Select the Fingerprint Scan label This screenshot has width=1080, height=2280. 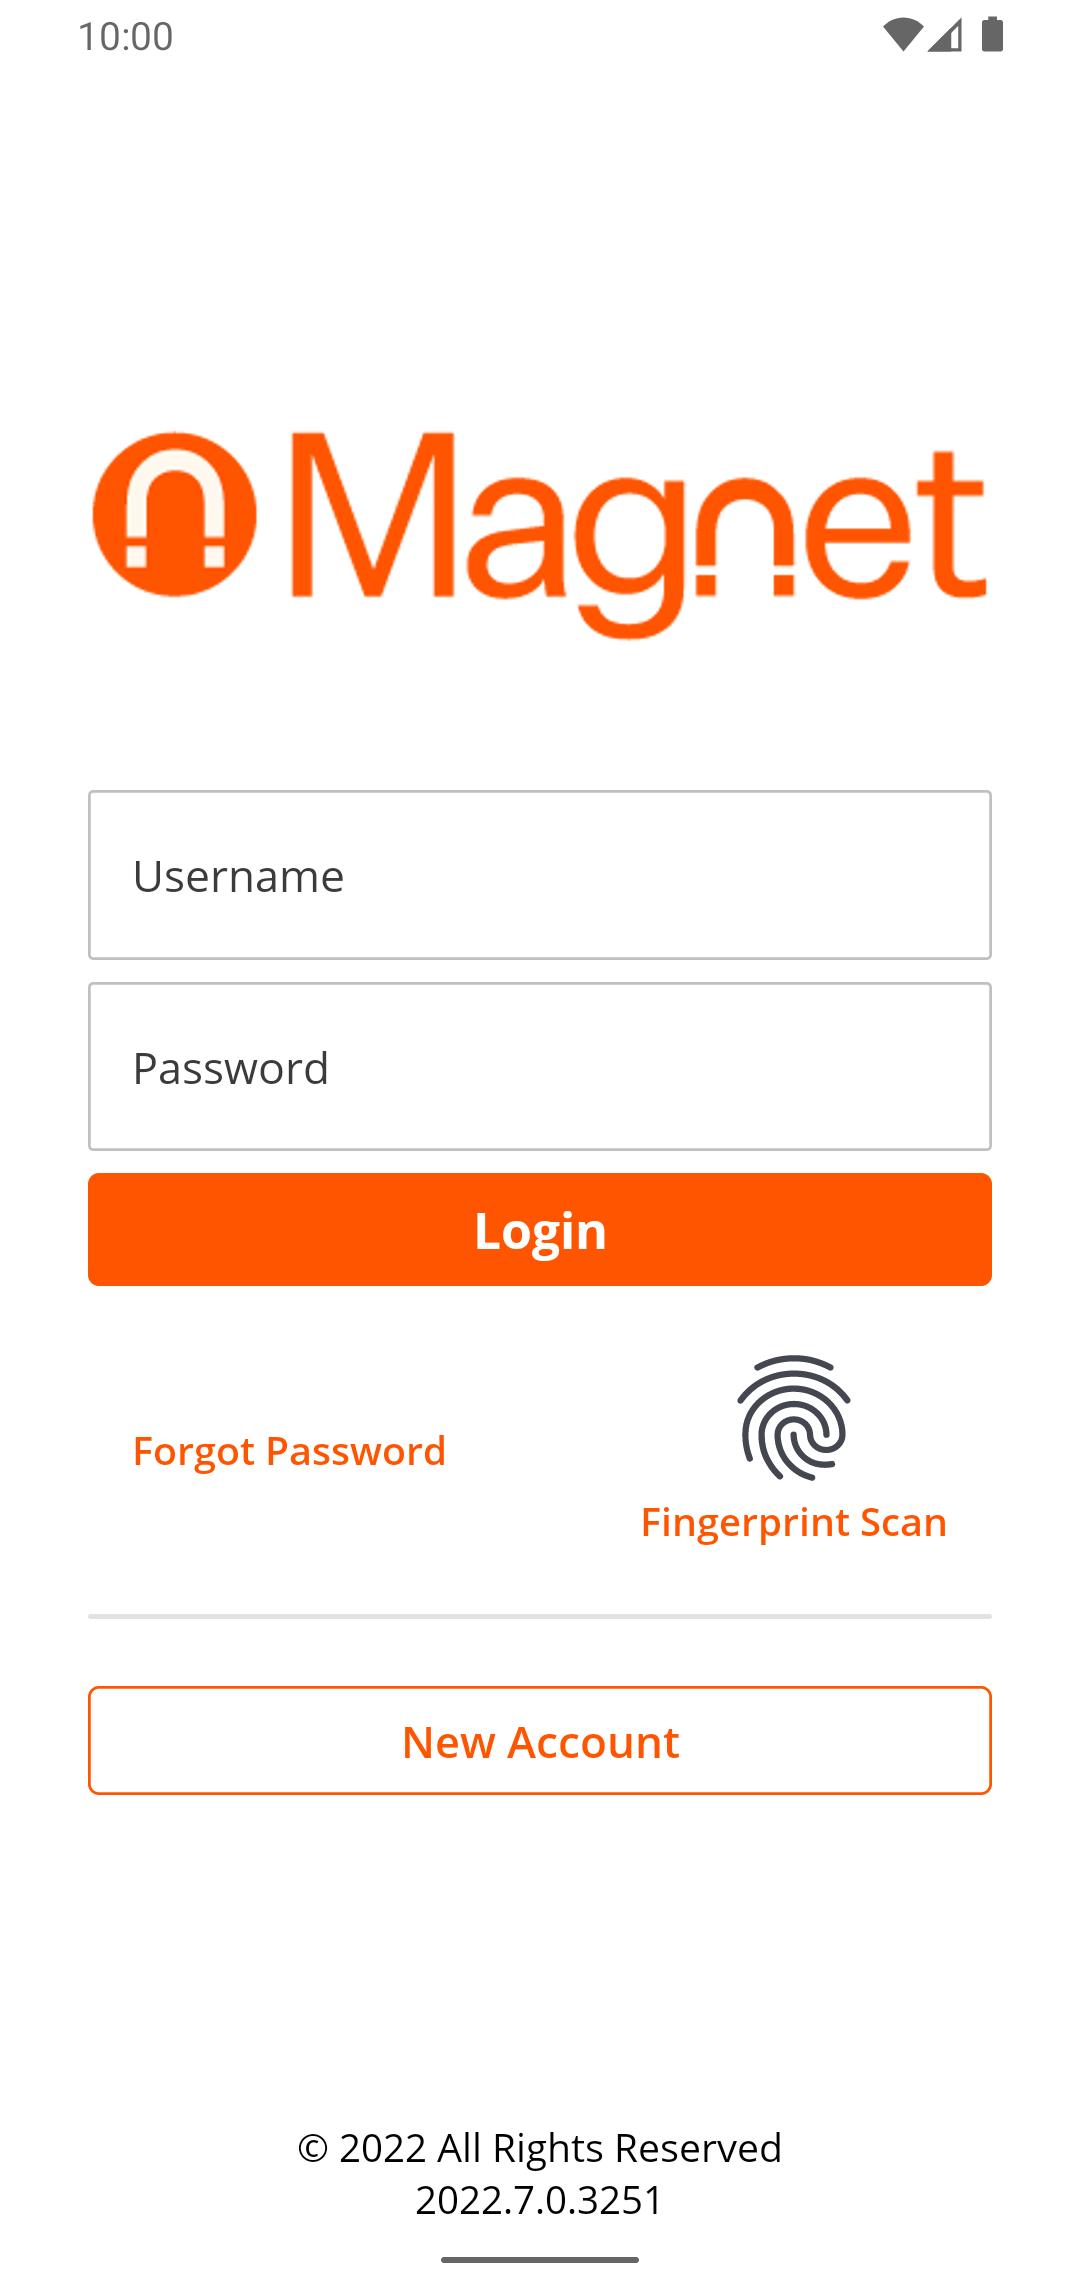pos(794,1522)
